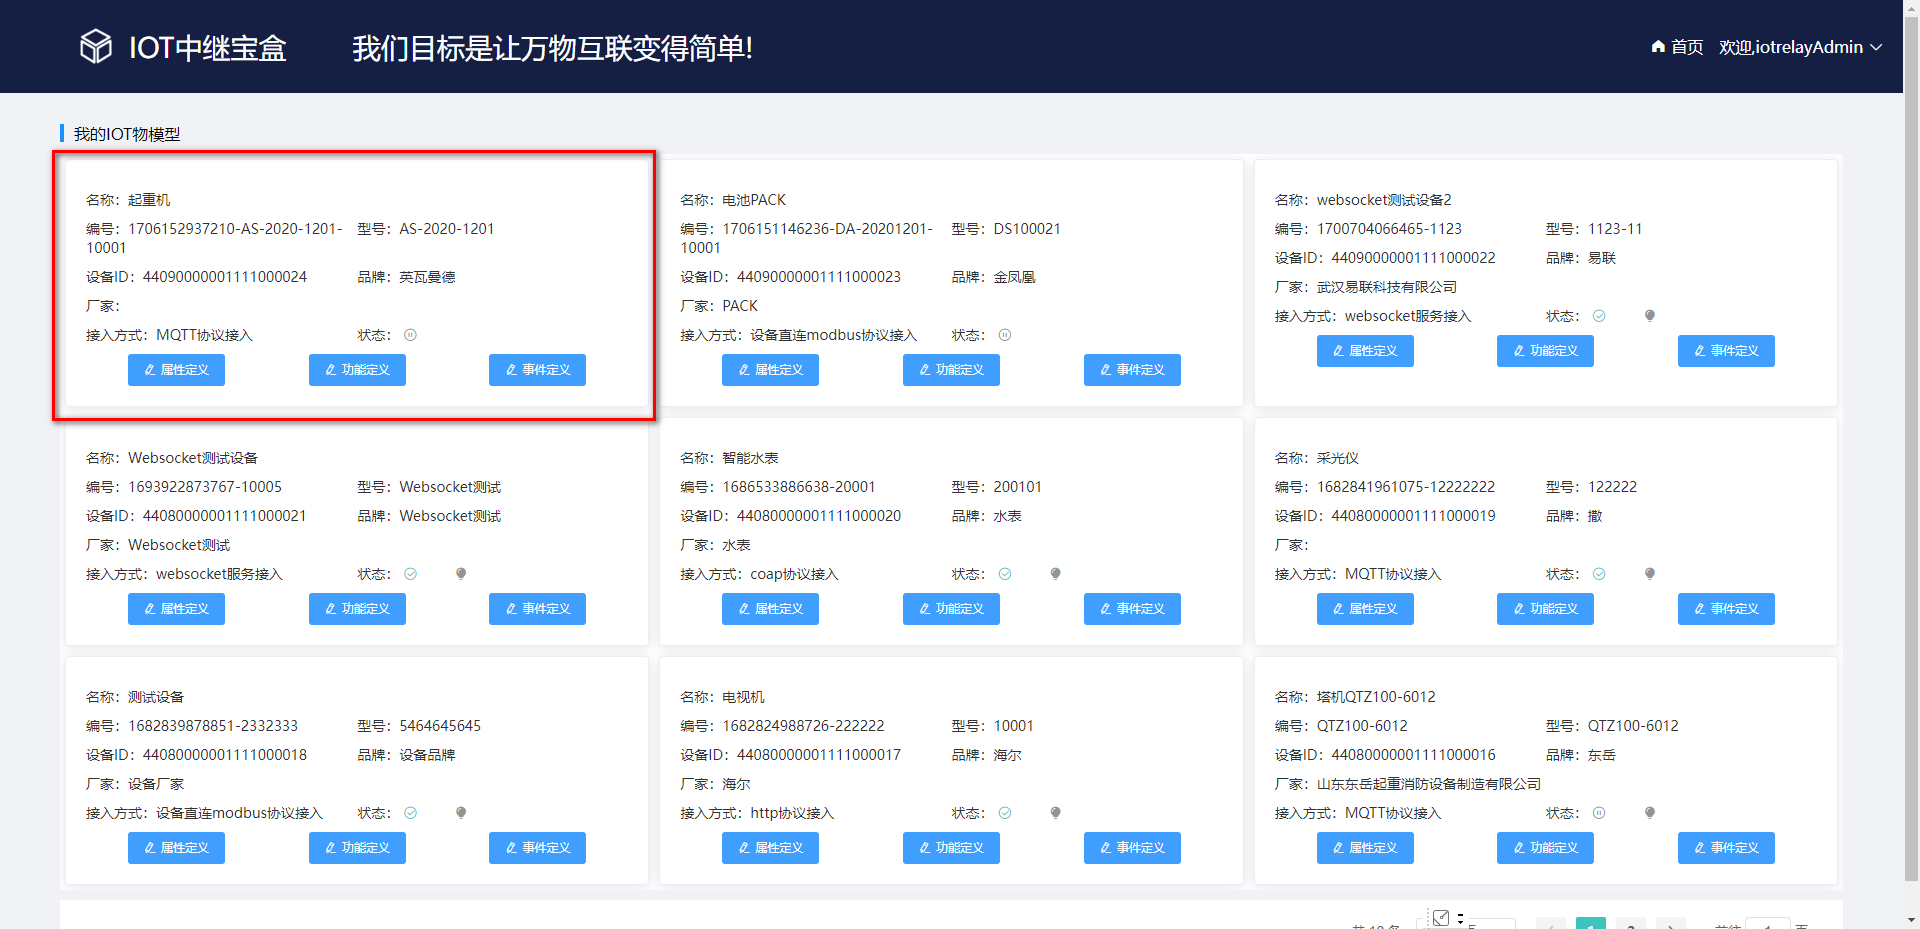Click the 前往 page number input field
The height and width of the screenshot is (929, 1920).
(1768, 925)
